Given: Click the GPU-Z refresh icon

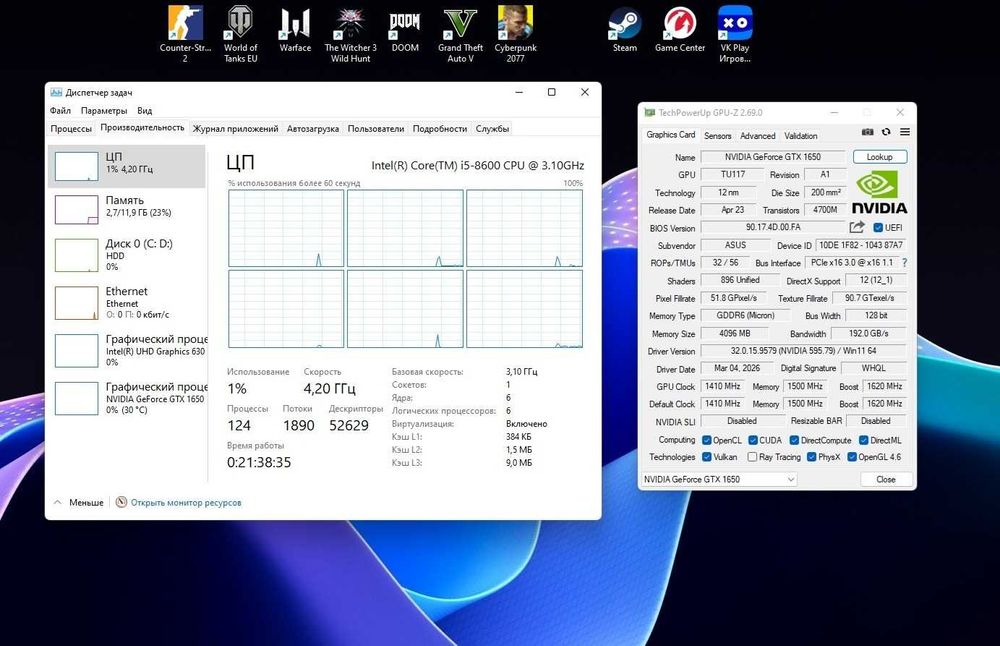Looking at the screenshot, I should [886, 132].
